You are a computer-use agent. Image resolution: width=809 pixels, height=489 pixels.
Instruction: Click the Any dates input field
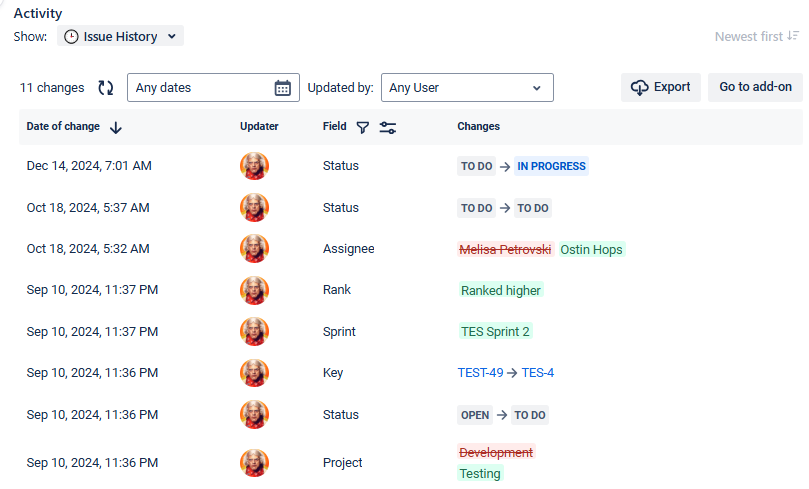(x=200, y=88)
